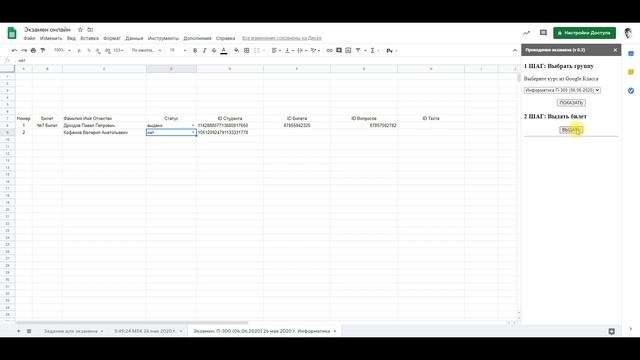Open horizontal align dropdown

pyautogui.click(x=276, y=50)
